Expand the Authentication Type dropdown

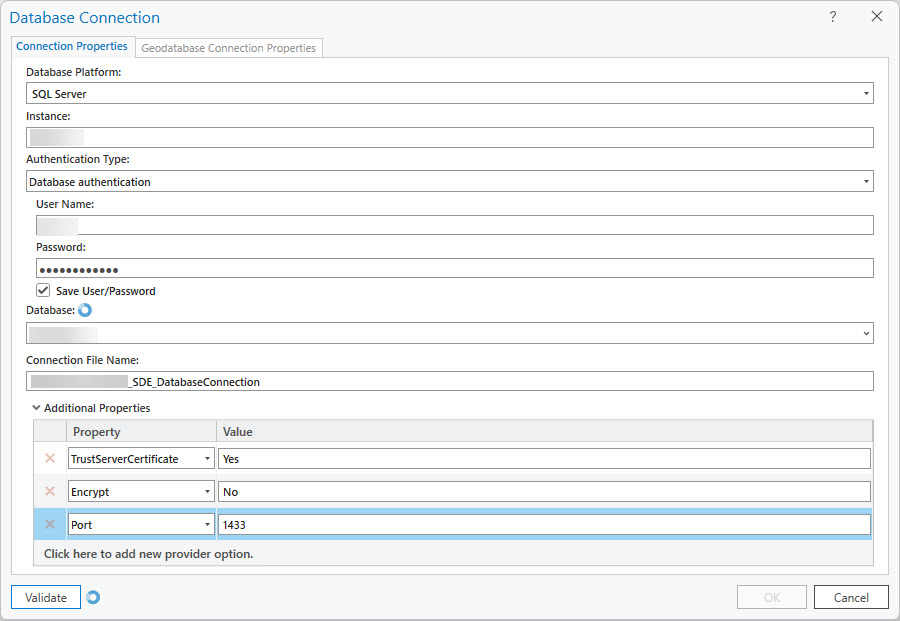coord(865,182)
